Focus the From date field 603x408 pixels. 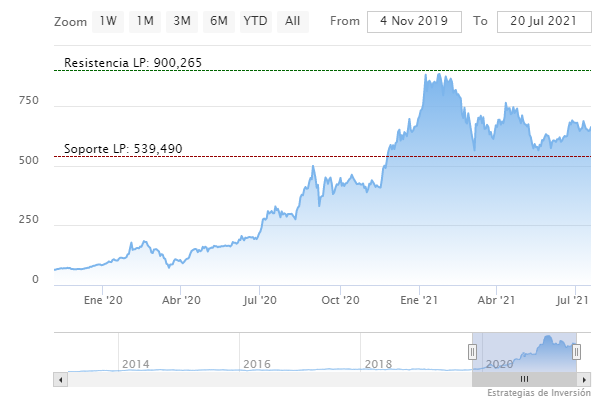414,22
